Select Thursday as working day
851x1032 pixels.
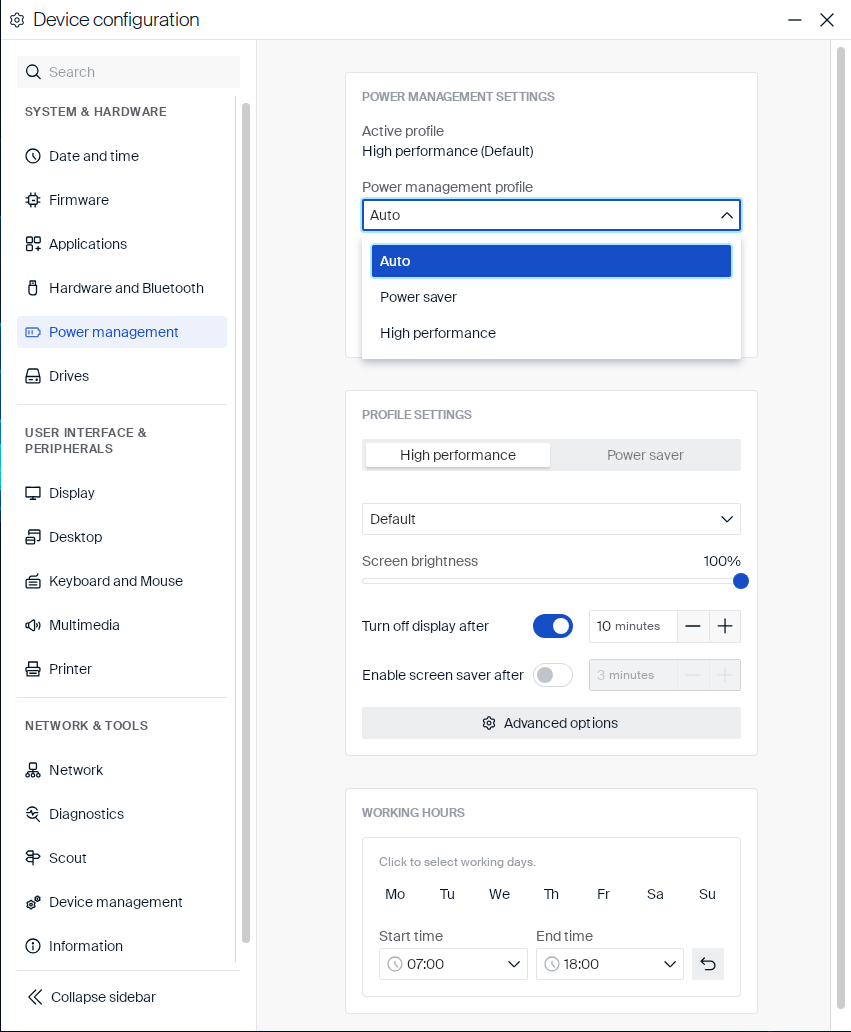click(552, 894)
